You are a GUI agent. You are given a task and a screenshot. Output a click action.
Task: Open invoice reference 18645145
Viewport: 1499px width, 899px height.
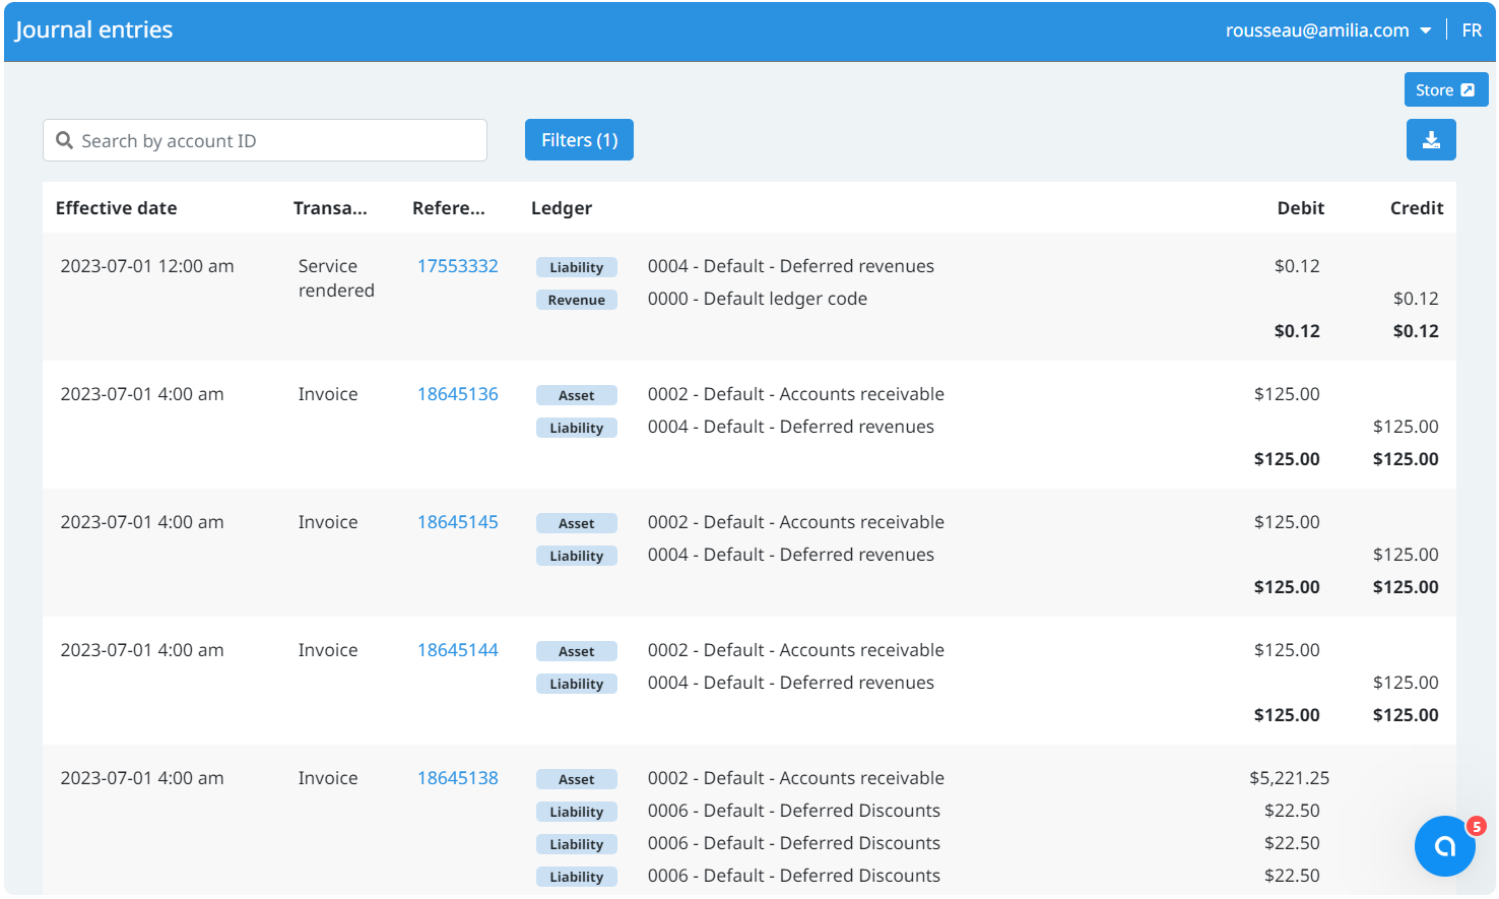click(458, 522)
